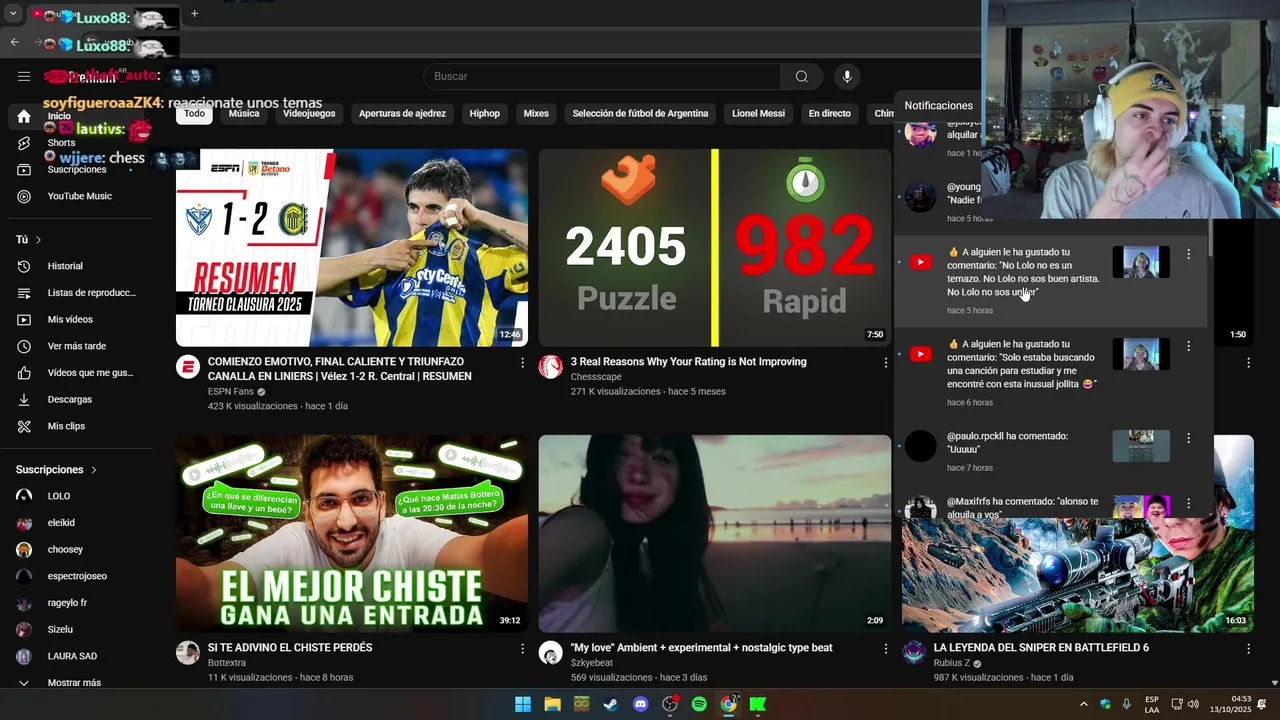
Task: Open the green Kick app in taskbar
Action: click(758, 704)
